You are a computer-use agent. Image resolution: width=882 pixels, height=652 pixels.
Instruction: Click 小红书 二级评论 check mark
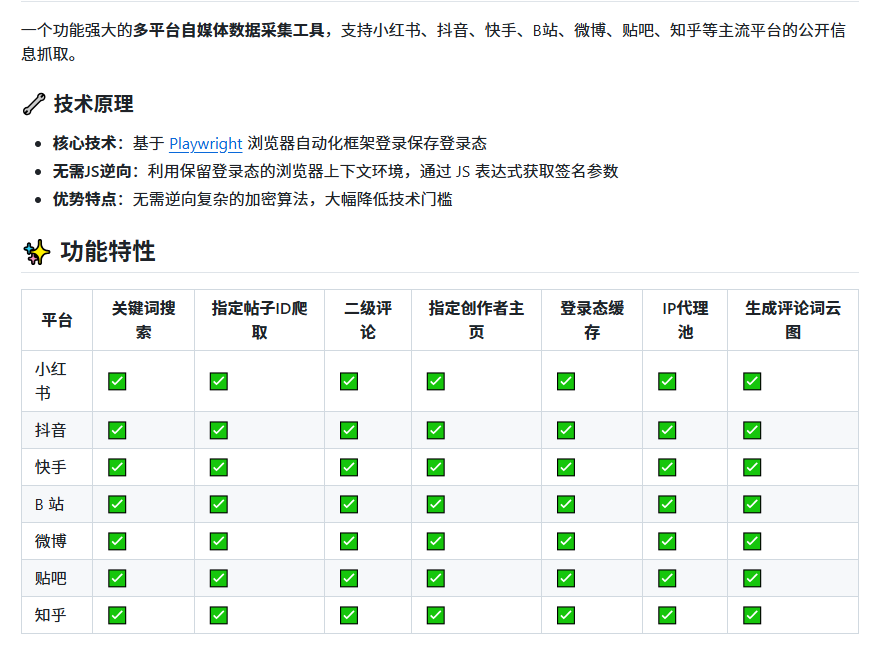pos(349,381)
